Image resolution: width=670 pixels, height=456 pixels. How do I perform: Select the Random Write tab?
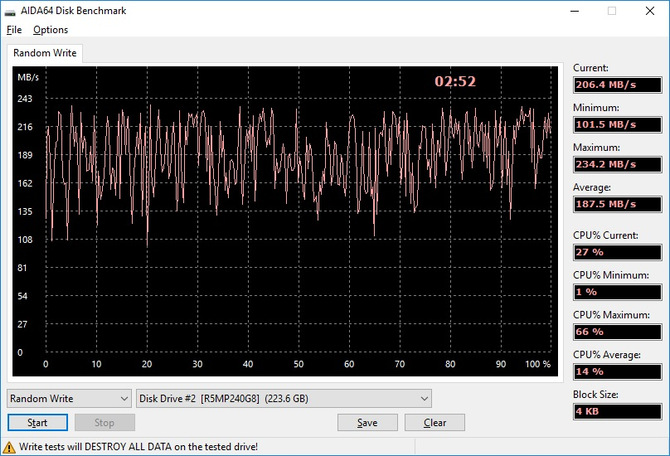pos(45,53)
